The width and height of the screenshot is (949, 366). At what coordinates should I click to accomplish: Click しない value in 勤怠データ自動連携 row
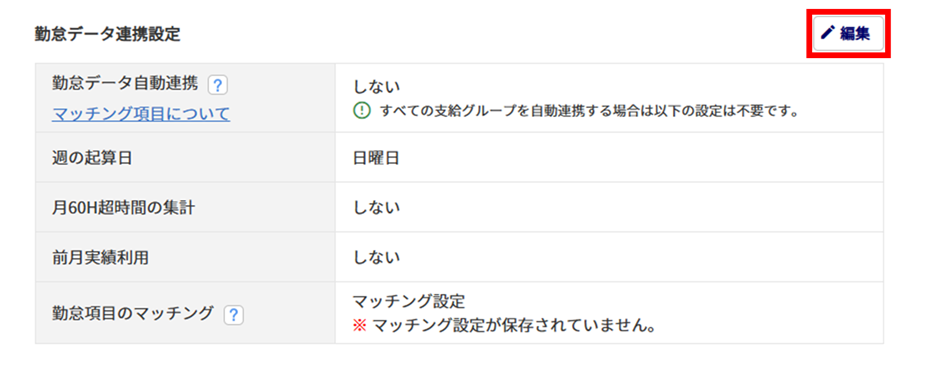click(x=376, y=88)
